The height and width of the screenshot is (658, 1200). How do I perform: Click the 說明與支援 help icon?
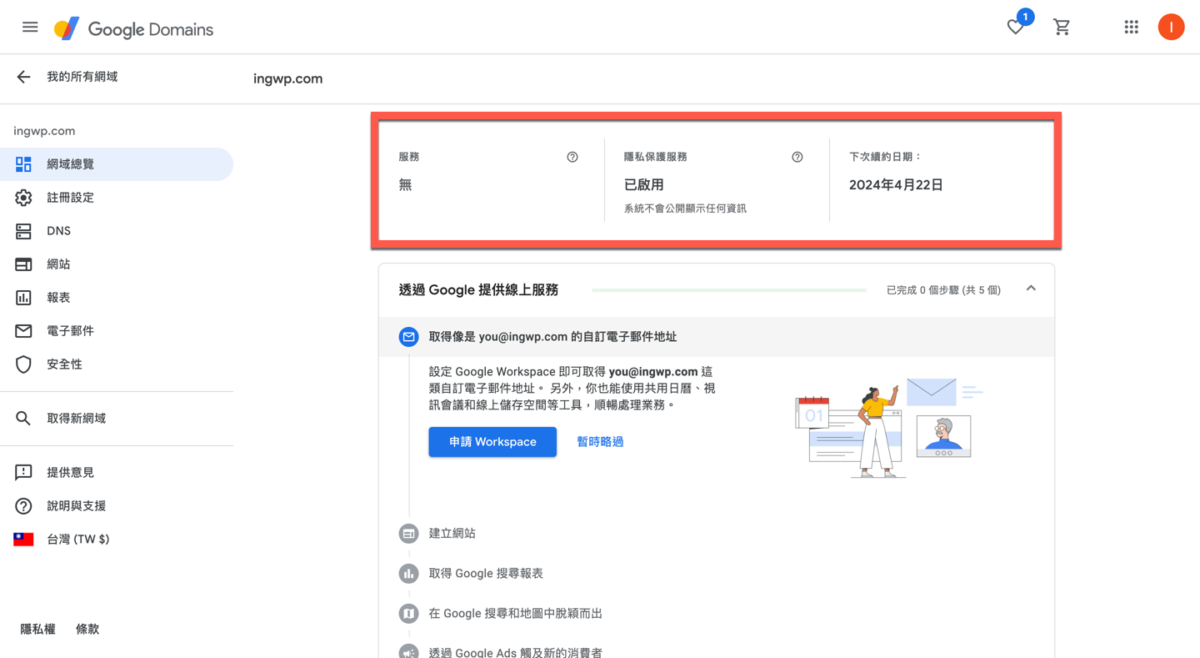pyautogui.click(x=23, y=506)
